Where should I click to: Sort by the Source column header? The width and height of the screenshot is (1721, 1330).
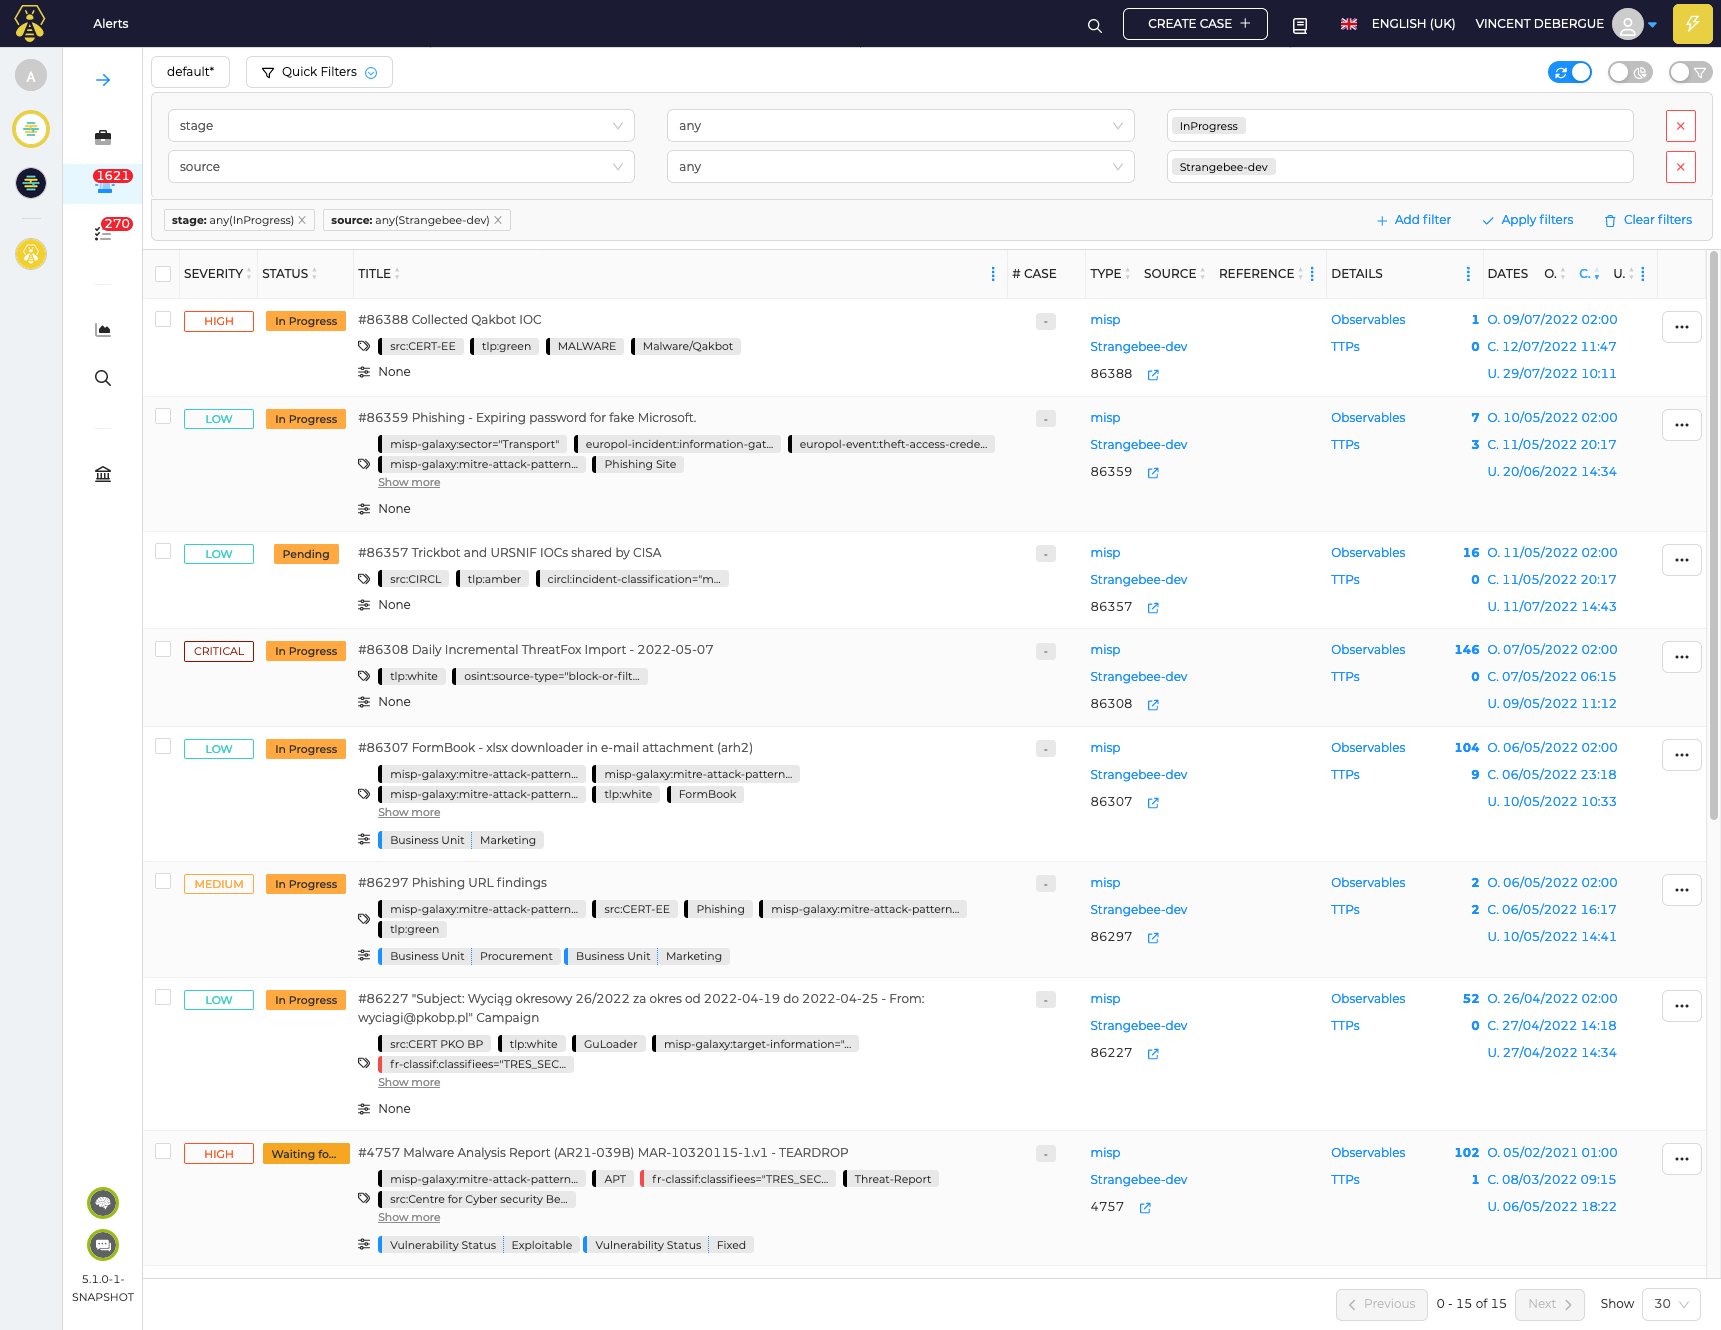pos(1174,274)
